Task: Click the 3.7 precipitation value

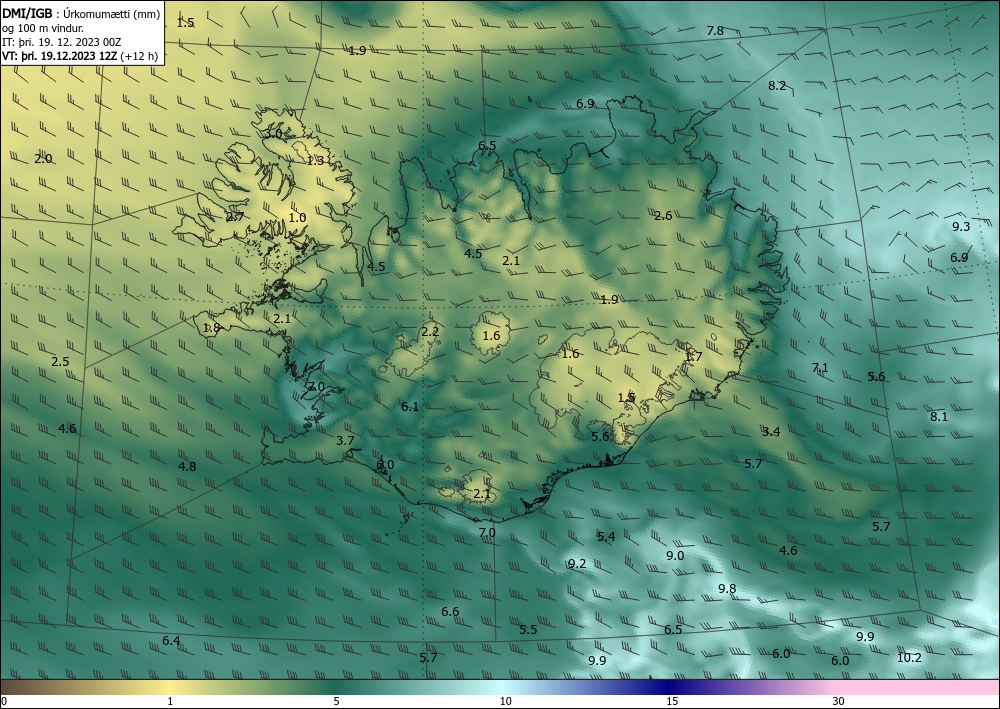Action: tap(345, 440)
